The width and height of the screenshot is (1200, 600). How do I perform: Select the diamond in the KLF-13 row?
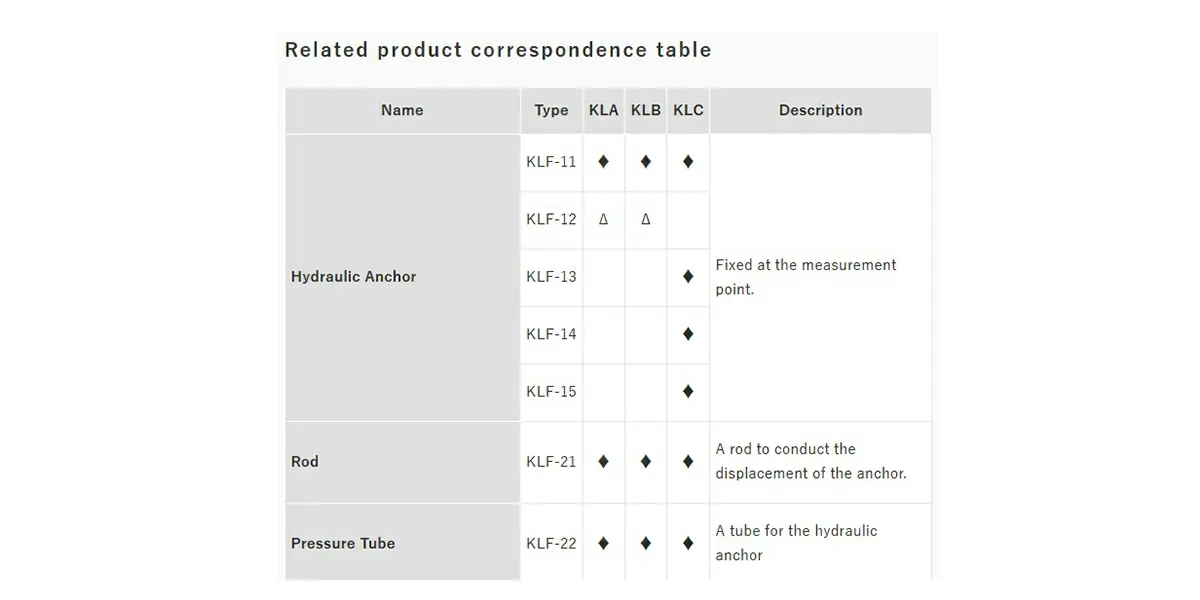click(687, 277)
